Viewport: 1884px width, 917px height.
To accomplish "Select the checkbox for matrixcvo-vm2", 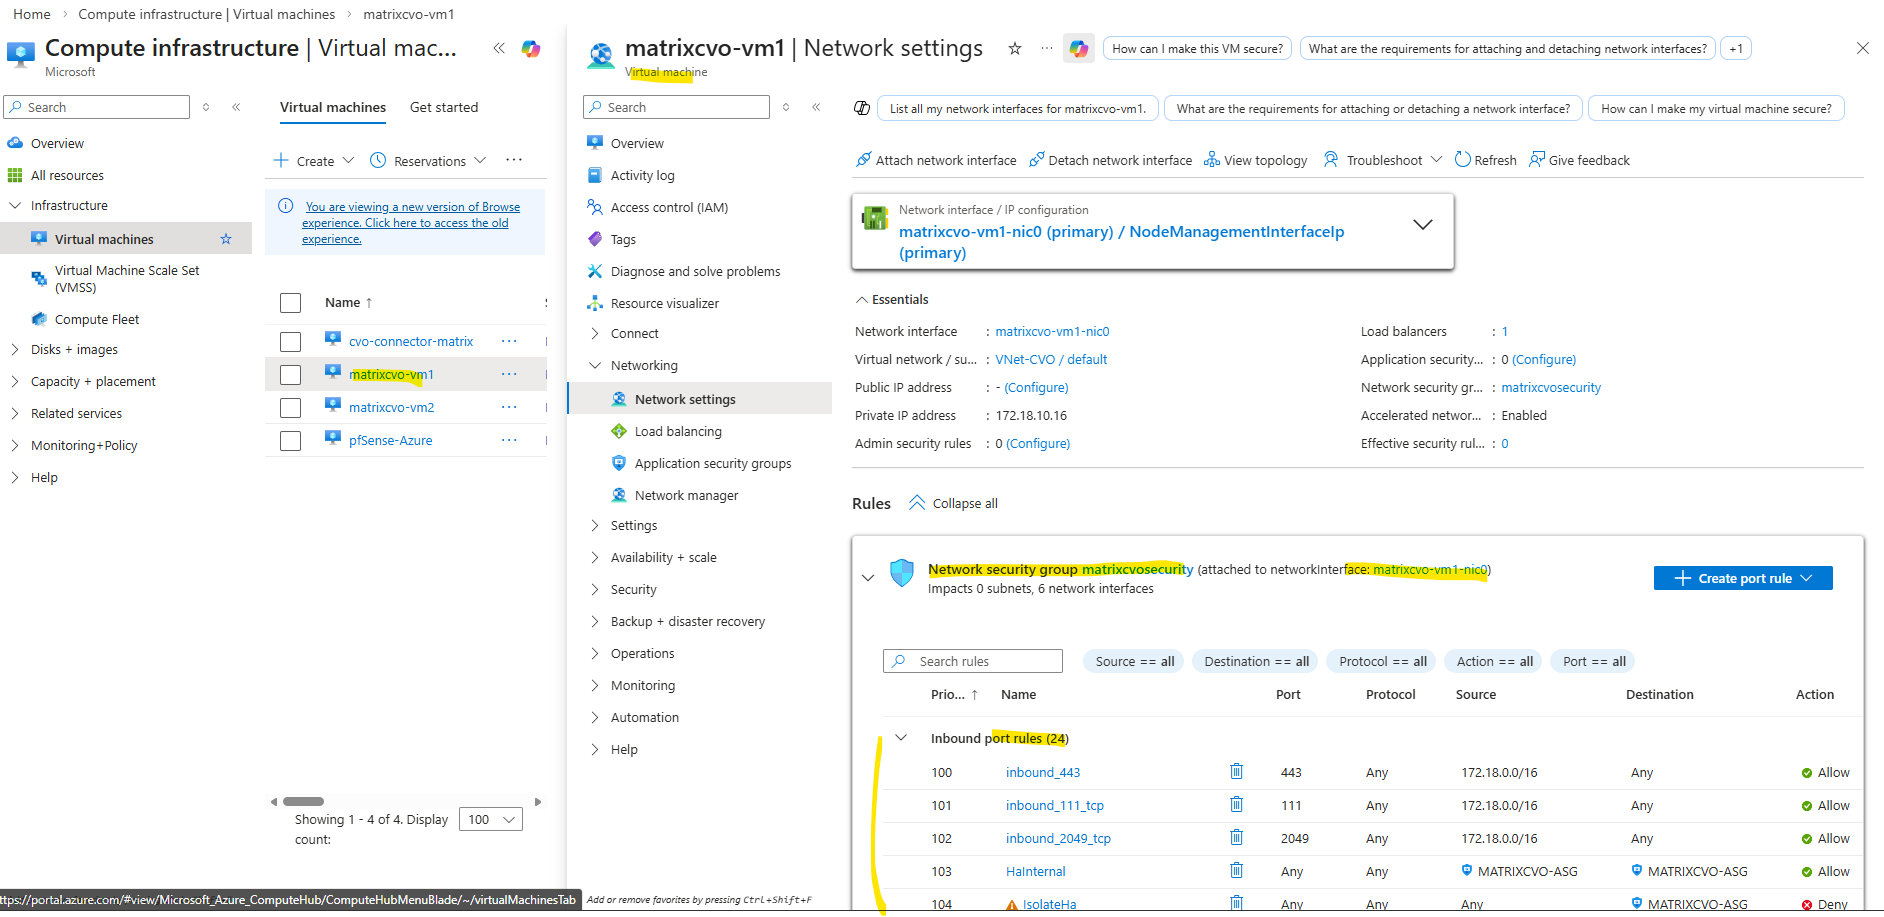I will [291, 408].
